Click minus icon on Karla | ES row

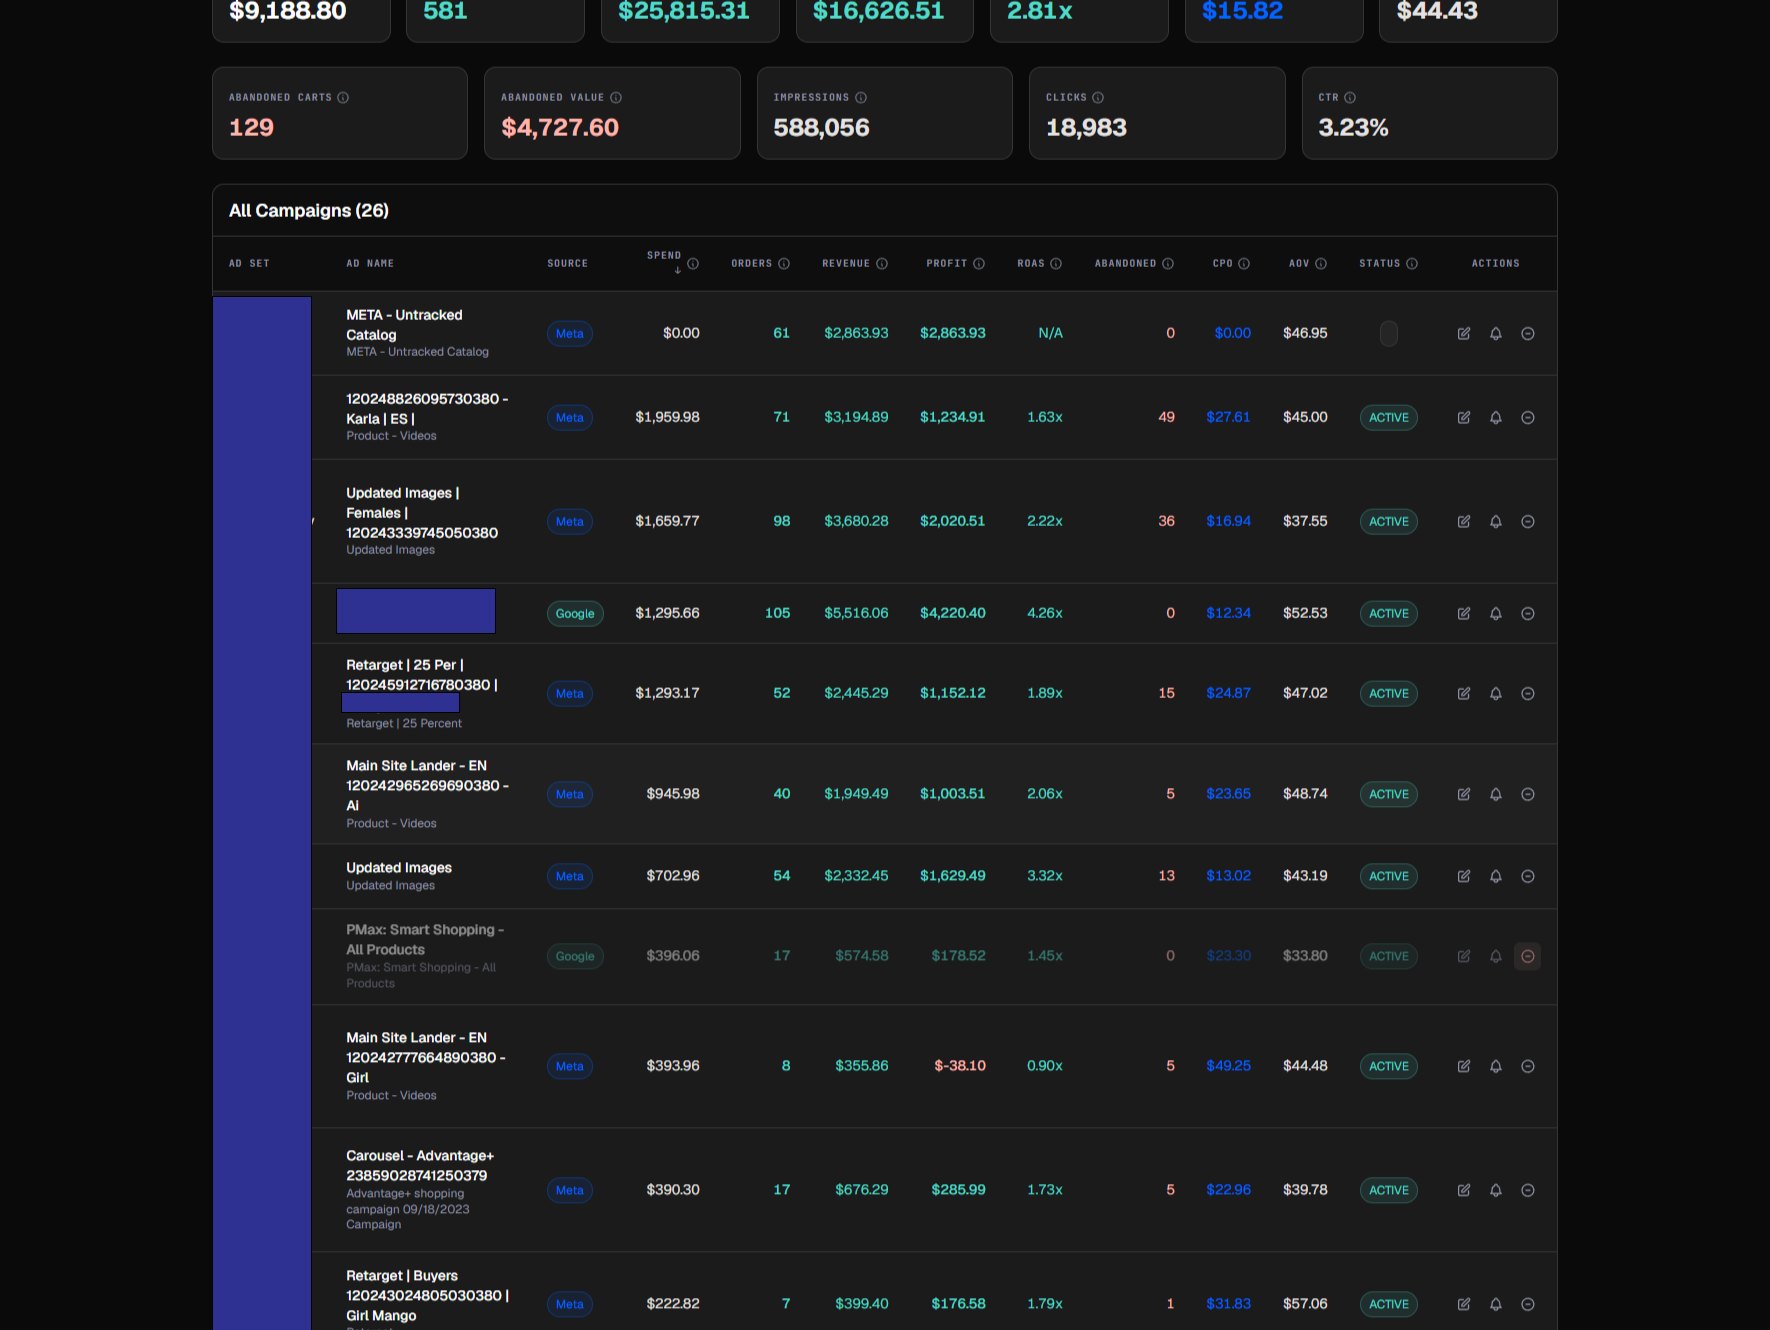point(1528,418)
